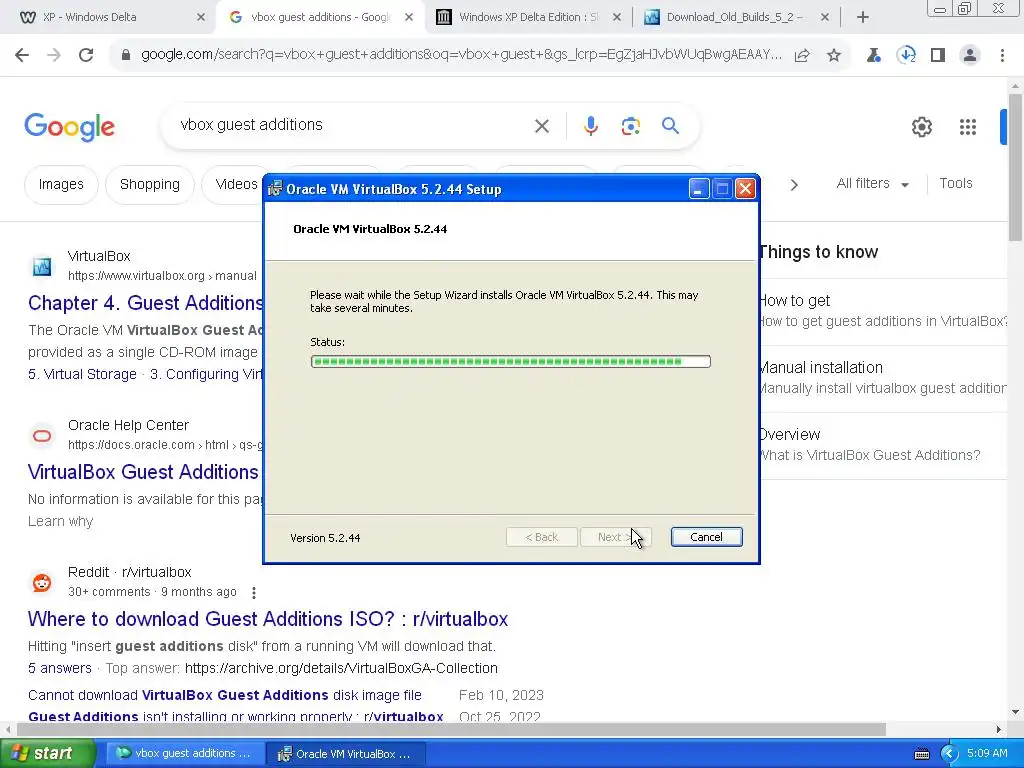Viewport: 1024px width, 768px height.
Task: Open VirtualBox Guest Additions Oracle result
Action: (x=143, y=472)
